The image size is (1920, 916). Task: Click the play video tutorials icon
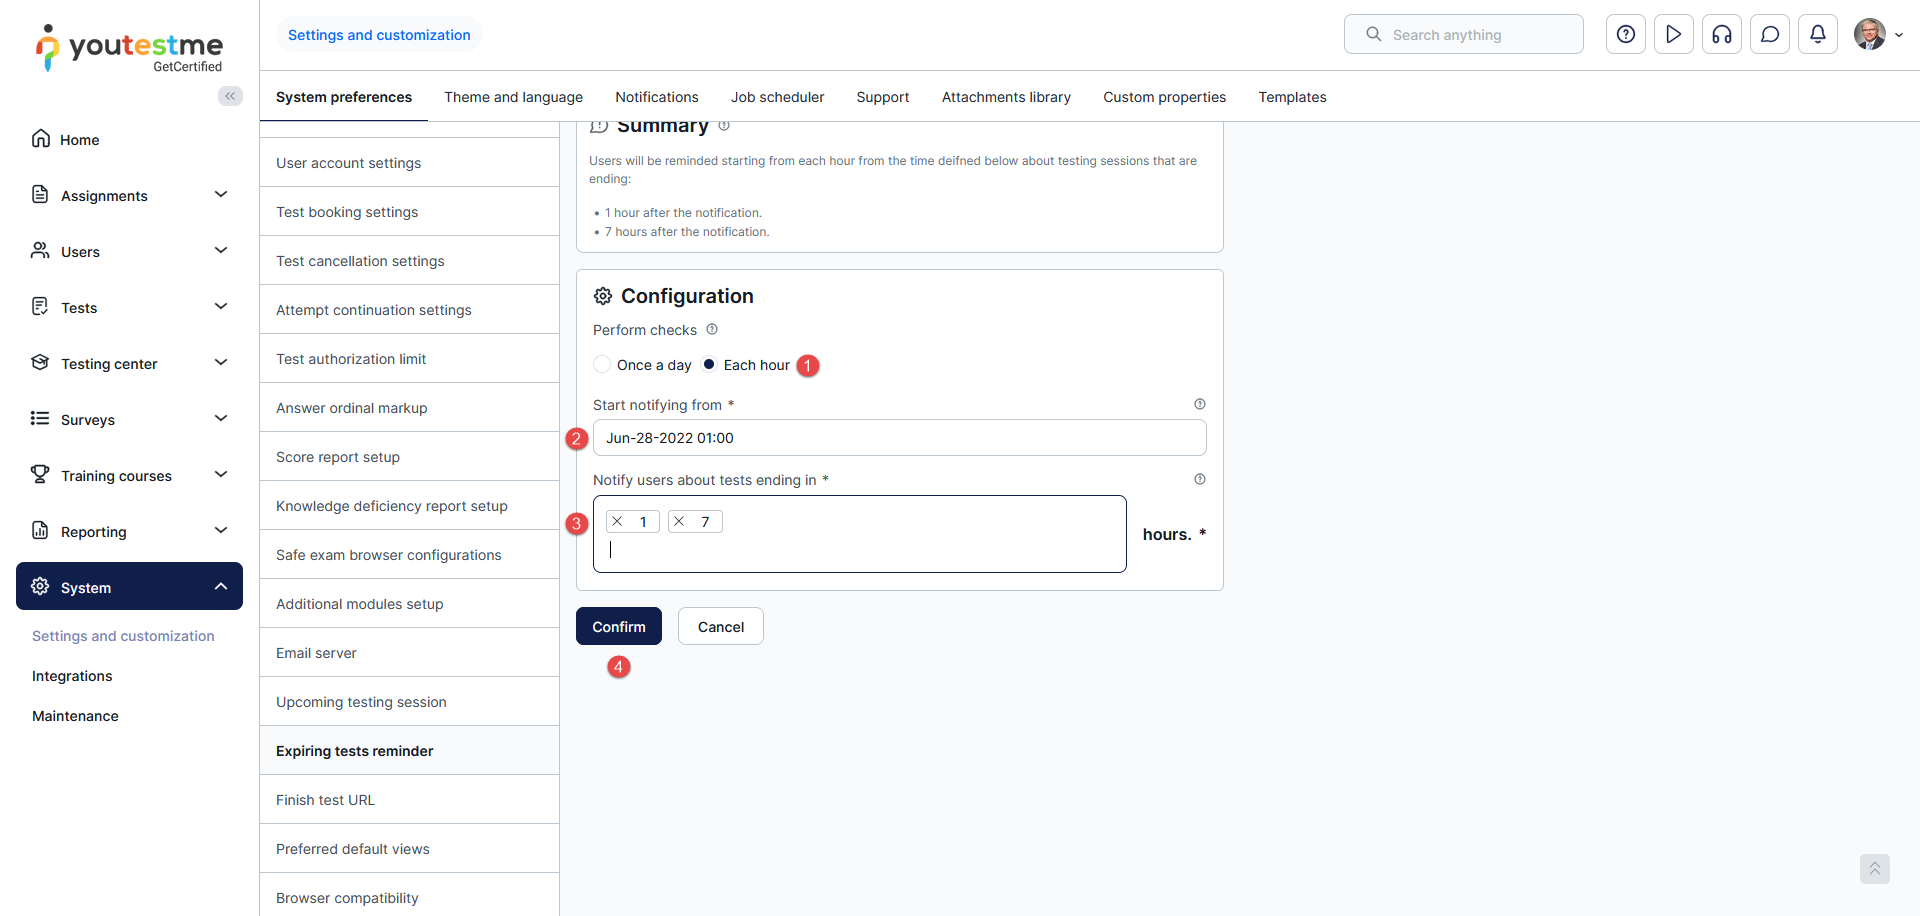click(1673, 35)
